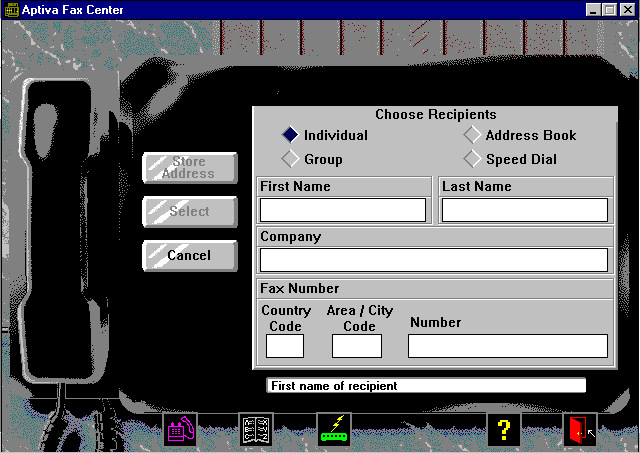Click the Aptiva Fax Center title bar icon
Image resolution: width=640 pixels, height=453 pixels.
[x=9, y=9]
